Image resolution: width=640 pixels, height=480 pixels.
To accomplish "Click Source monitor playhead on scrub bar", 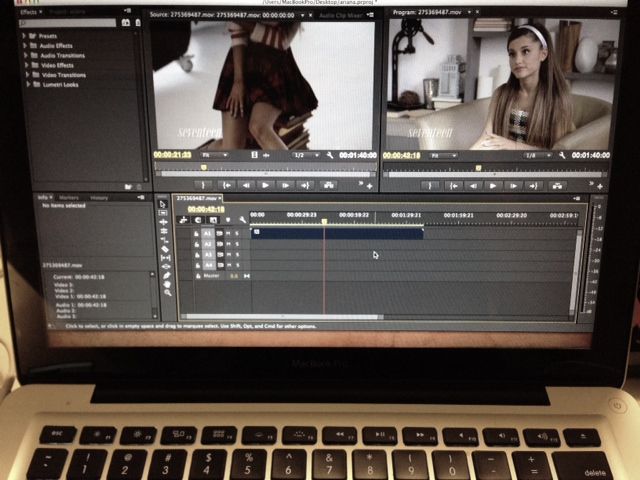I will click(x=203, y=167).
